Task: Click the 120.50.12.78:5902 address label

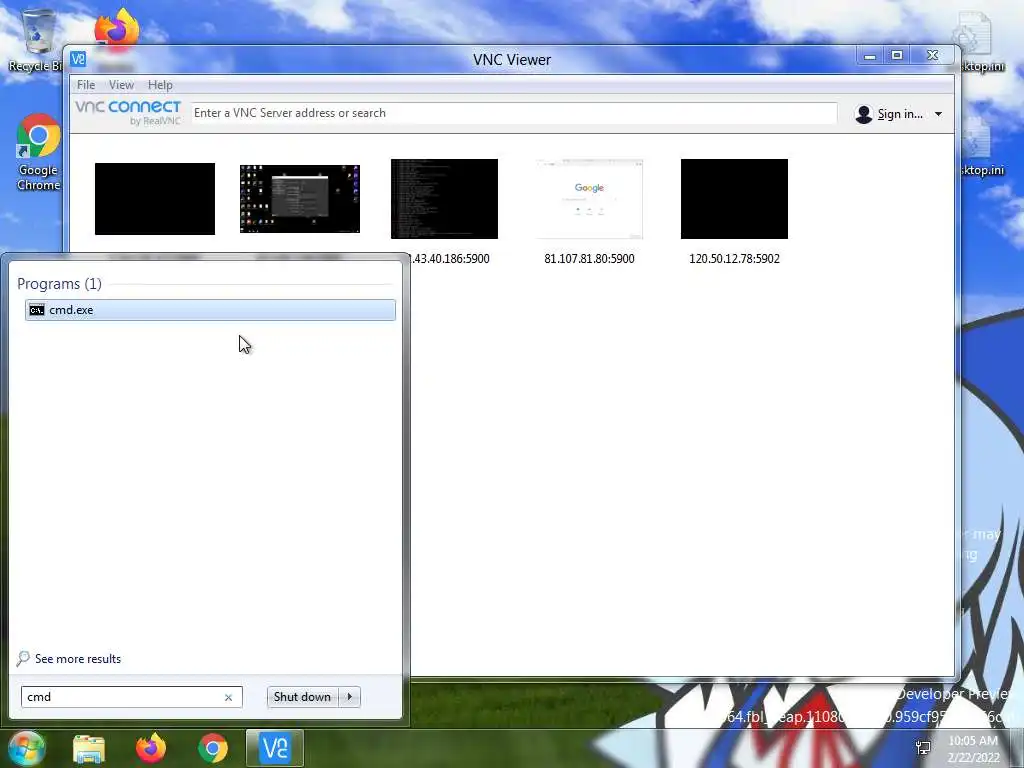Action: click(x=734, y=259)
